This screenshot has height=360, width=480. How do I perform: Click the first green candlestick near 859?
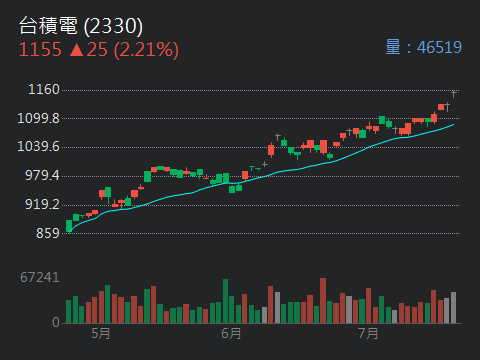click(69, 226)
